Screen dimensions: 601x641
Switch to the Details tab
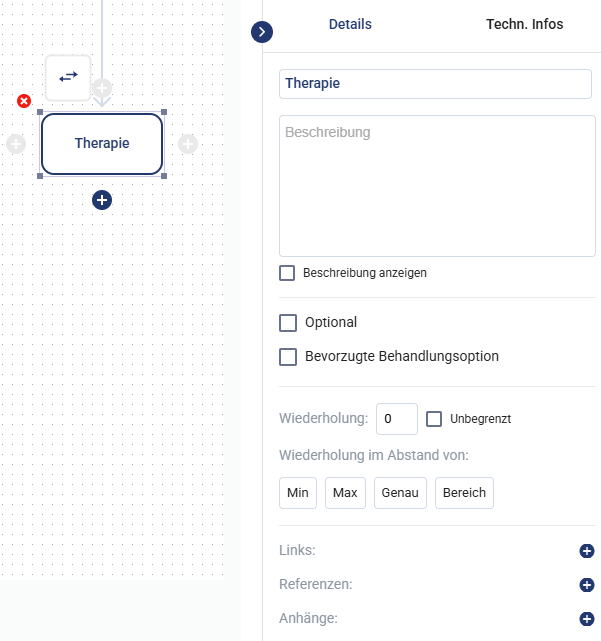click(350, 24)
